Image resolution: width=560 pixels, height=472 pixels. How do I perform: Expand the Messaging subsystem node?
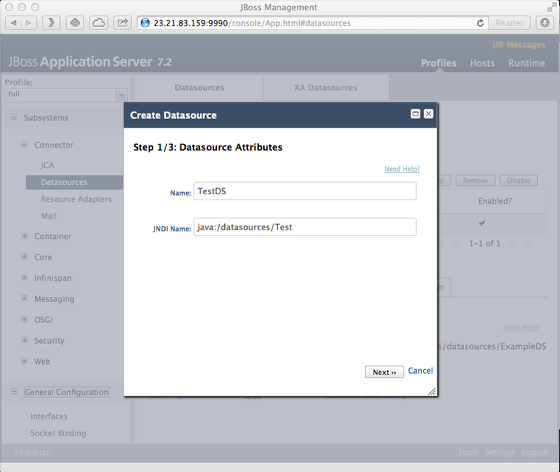(24, 298)
